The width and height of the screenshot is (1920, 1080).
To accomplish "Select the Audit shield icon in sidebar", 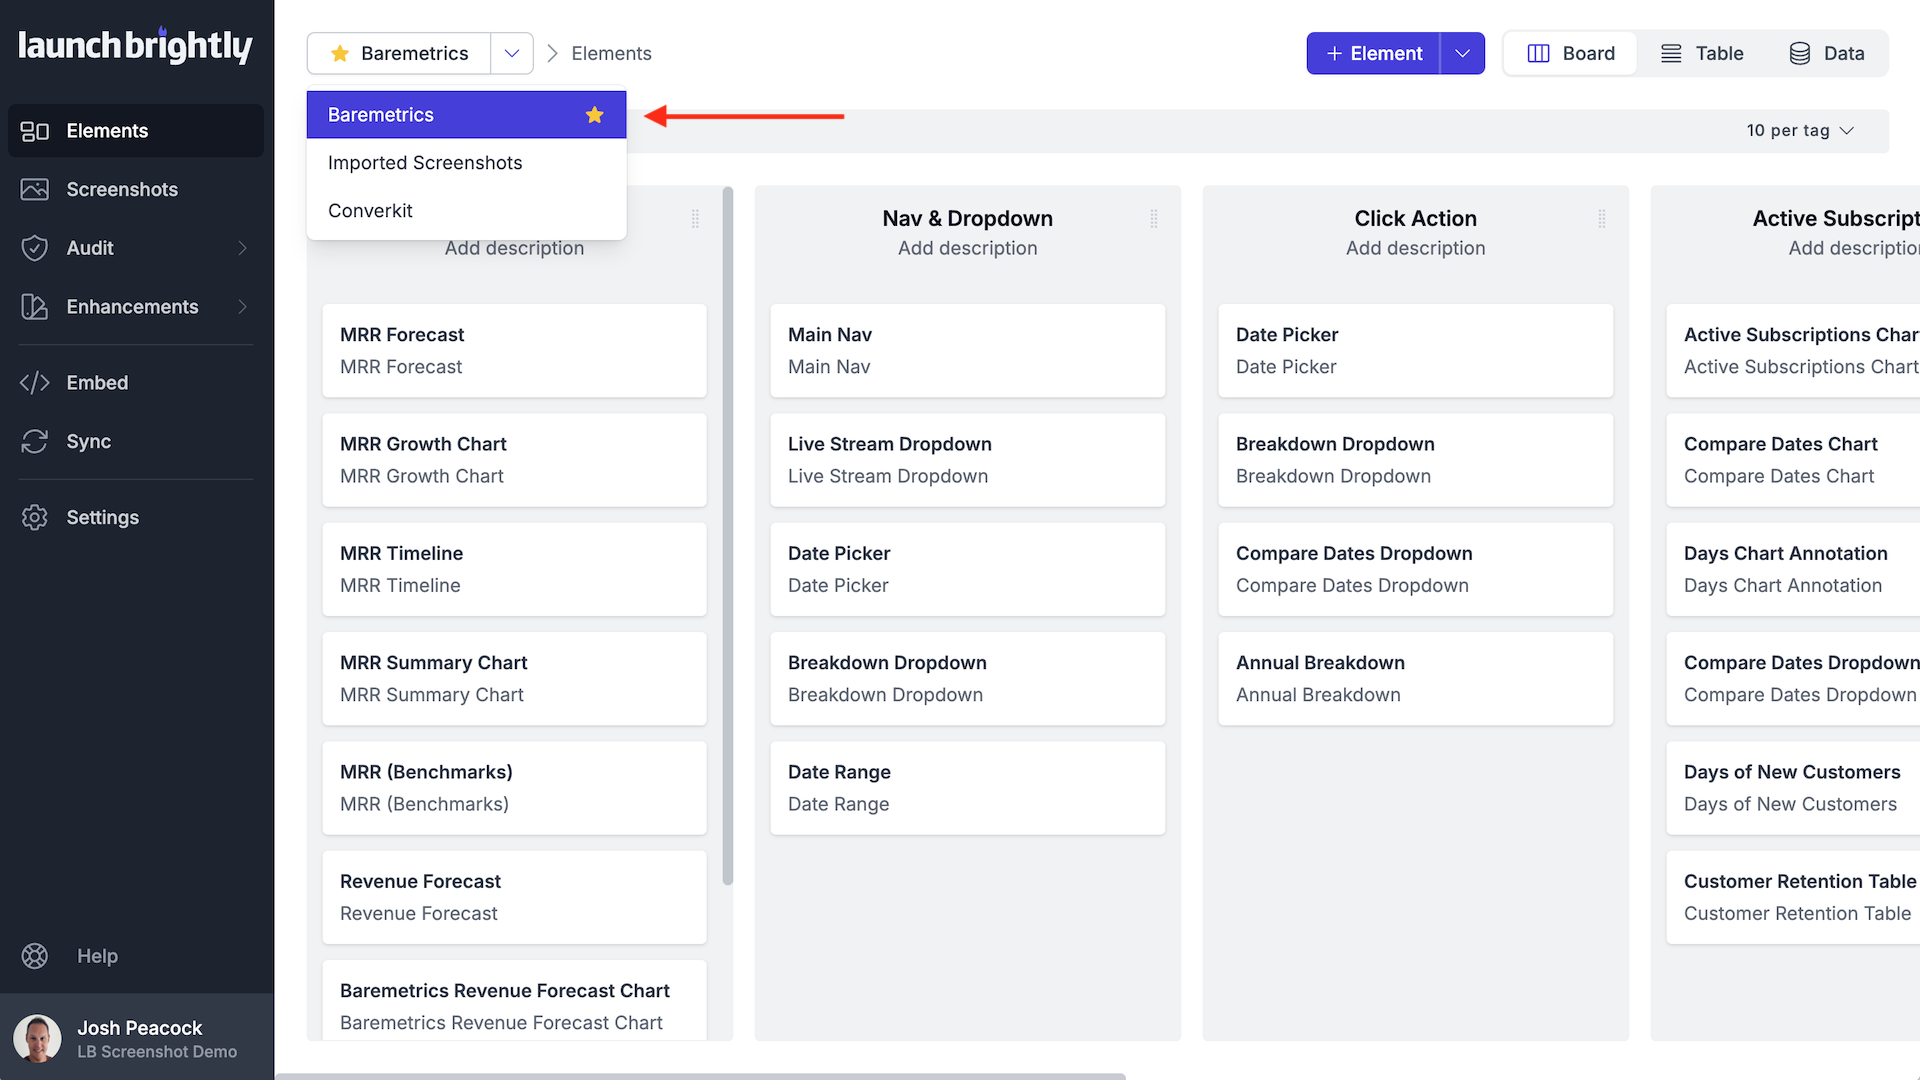I will click(x=34, y=248).
